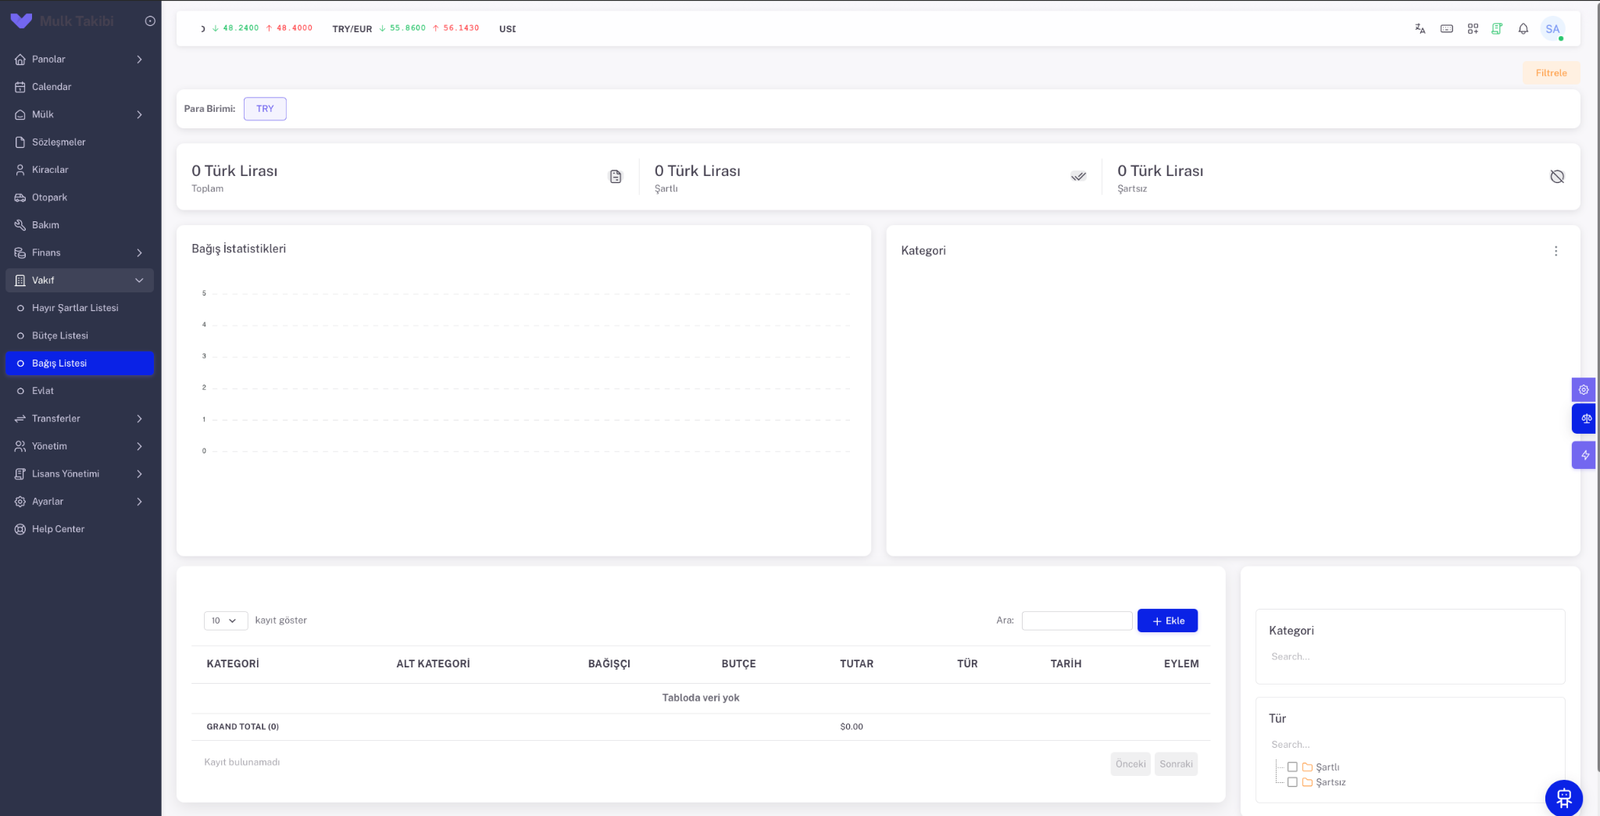Click the settings gear side tab
Image resolution: width=1600 pixels, height=816 pixels.
(1583, 390)
